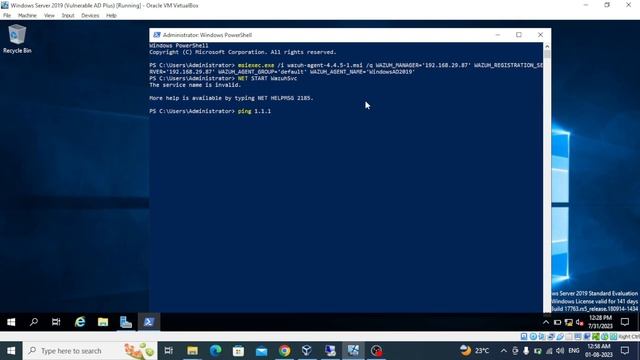
Task: Open the host clock showing 12:58 AM
Action: point(599,351)
